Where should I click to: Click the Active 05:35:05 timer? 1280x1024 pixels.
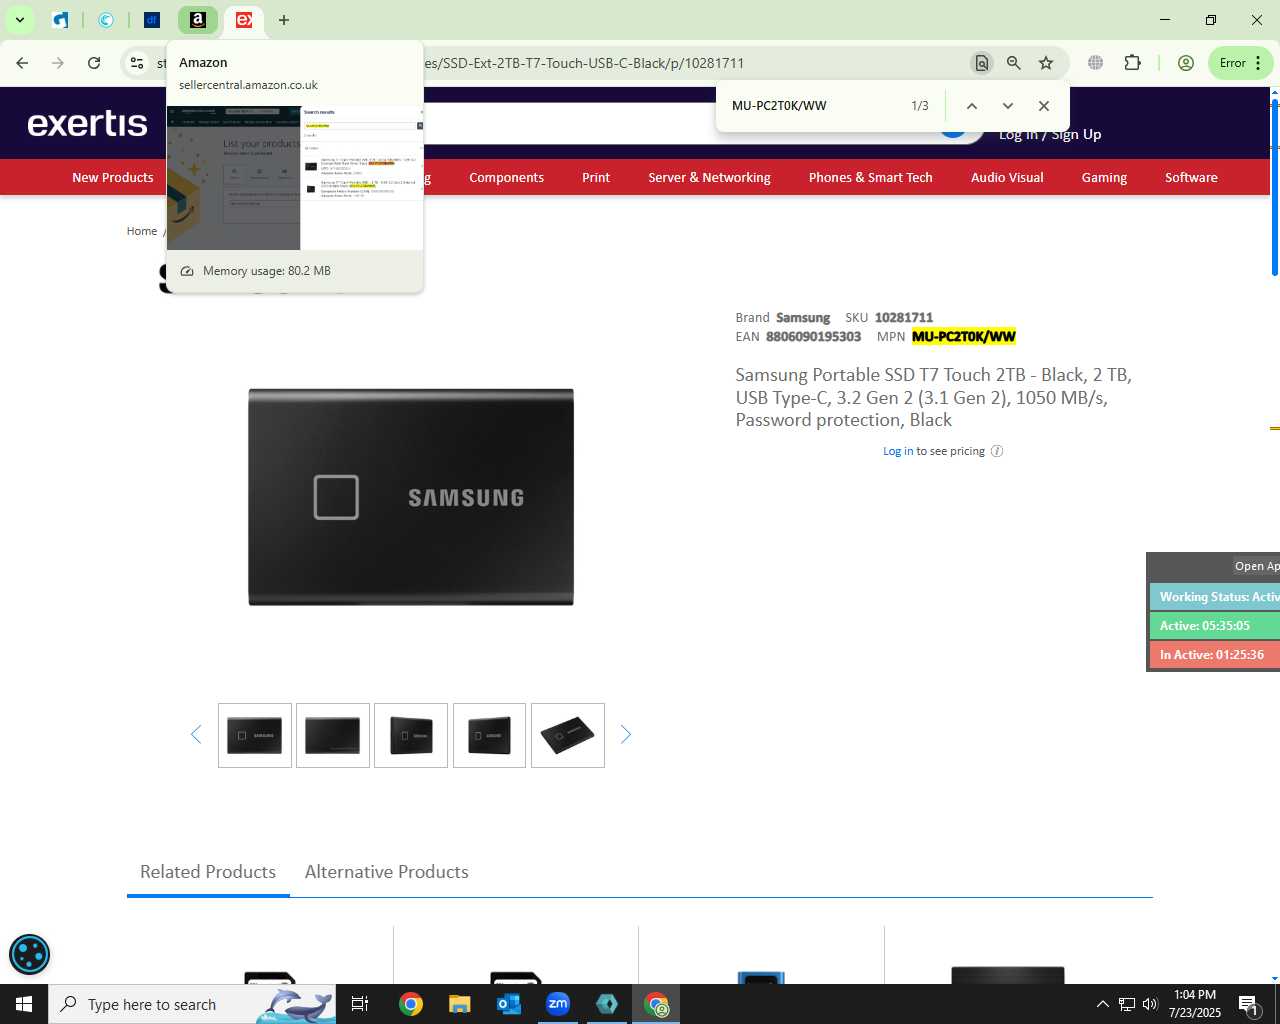coord(1215,626)
